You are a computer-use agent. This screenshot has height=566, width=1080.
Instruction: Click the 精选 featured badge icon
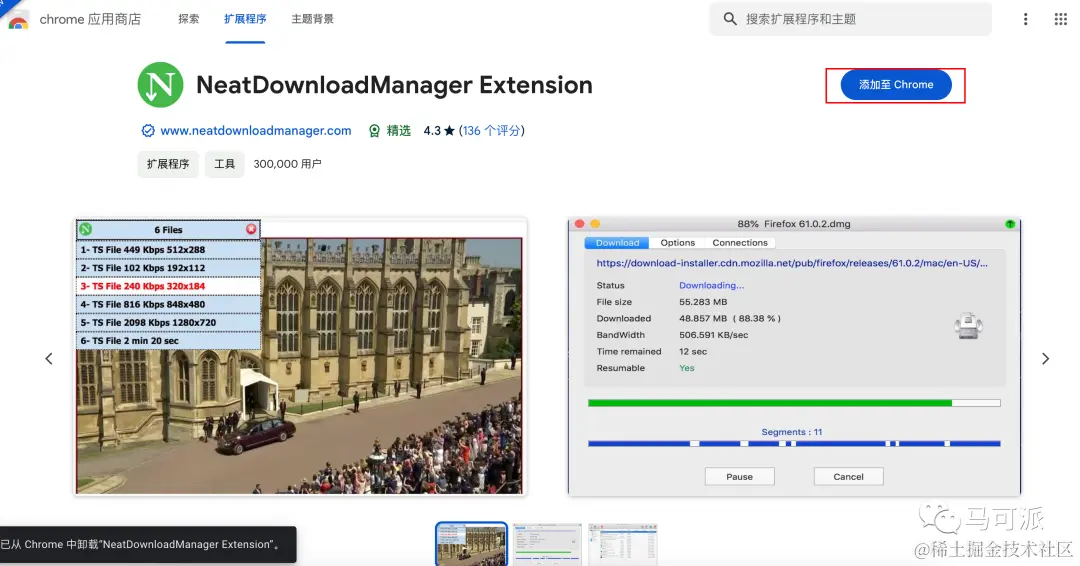click(374, 131)
